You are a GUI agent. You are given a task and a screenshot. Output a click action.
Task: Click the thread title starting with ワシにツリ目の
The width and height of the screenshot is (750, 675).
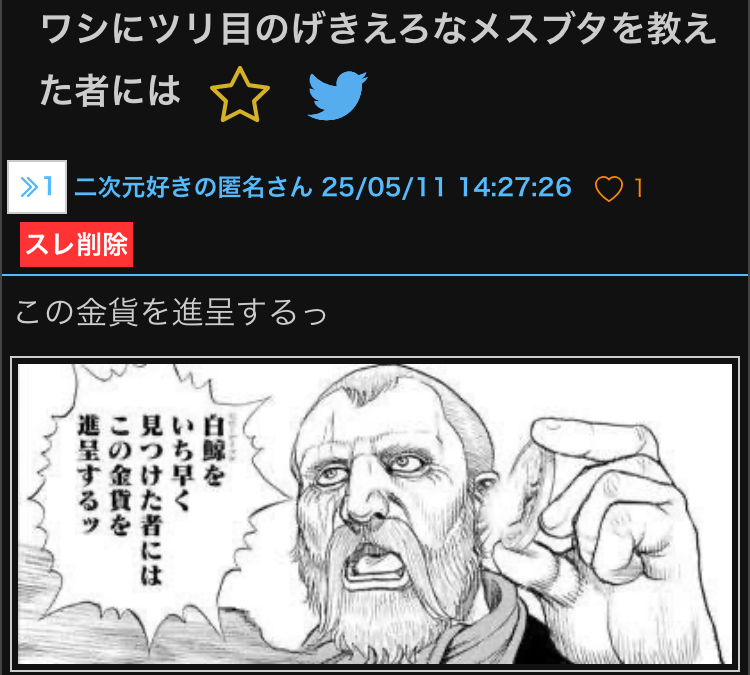click(x=378, y=60)
